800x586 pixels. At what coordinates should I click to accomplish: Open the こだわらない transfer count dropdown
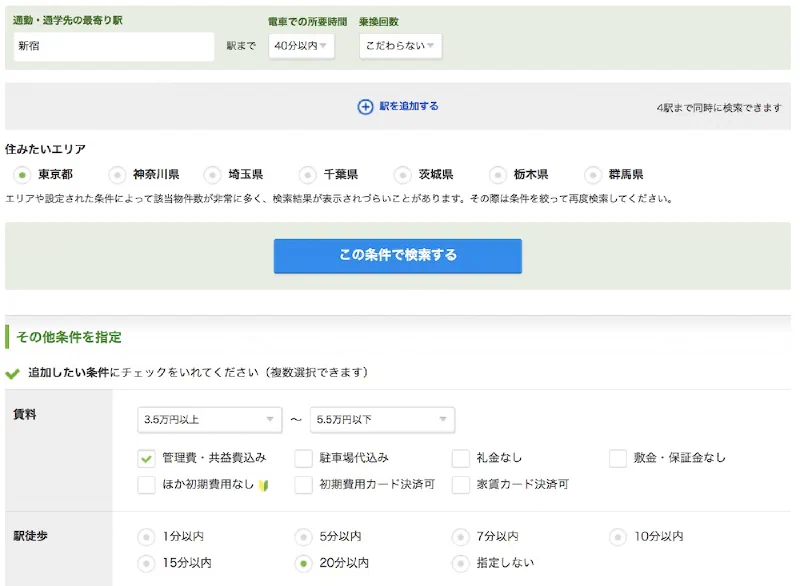click(x=401, y=46)
